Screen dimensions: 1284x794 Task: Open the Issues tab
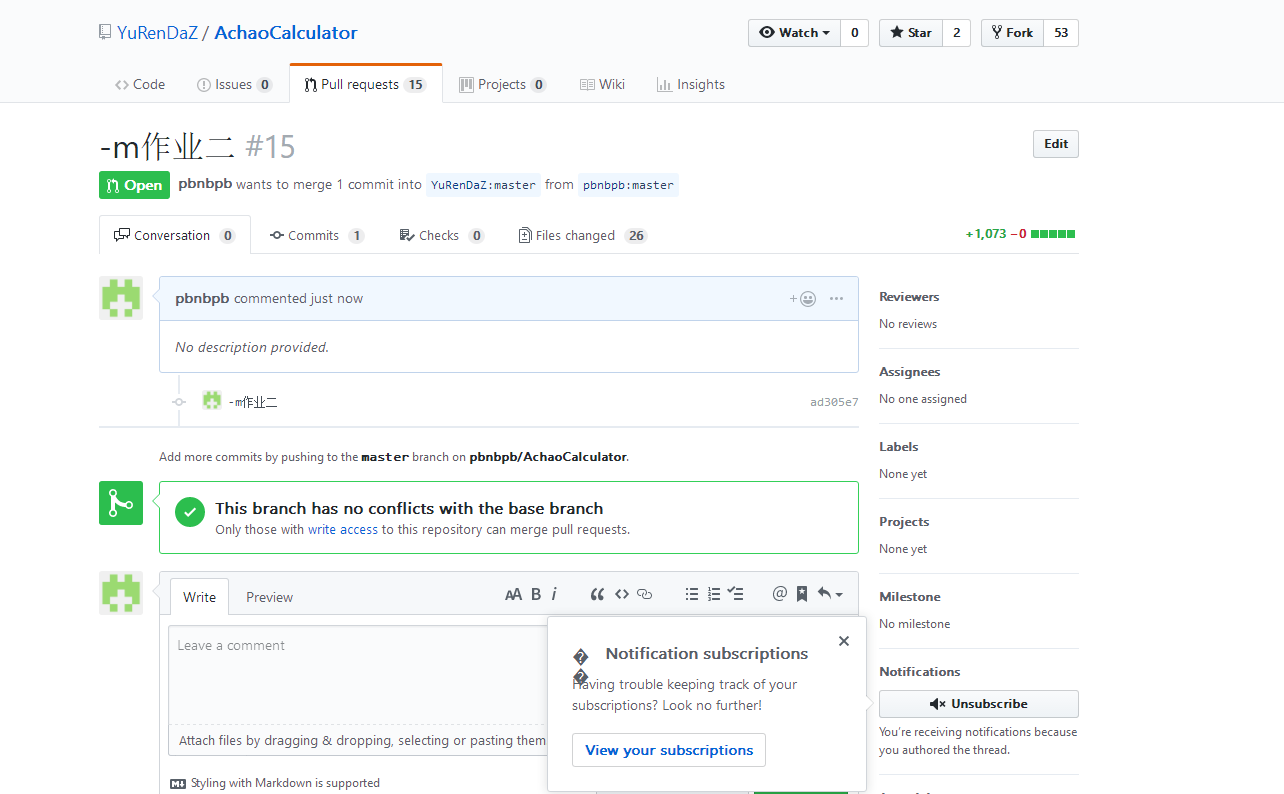point(234,84)
